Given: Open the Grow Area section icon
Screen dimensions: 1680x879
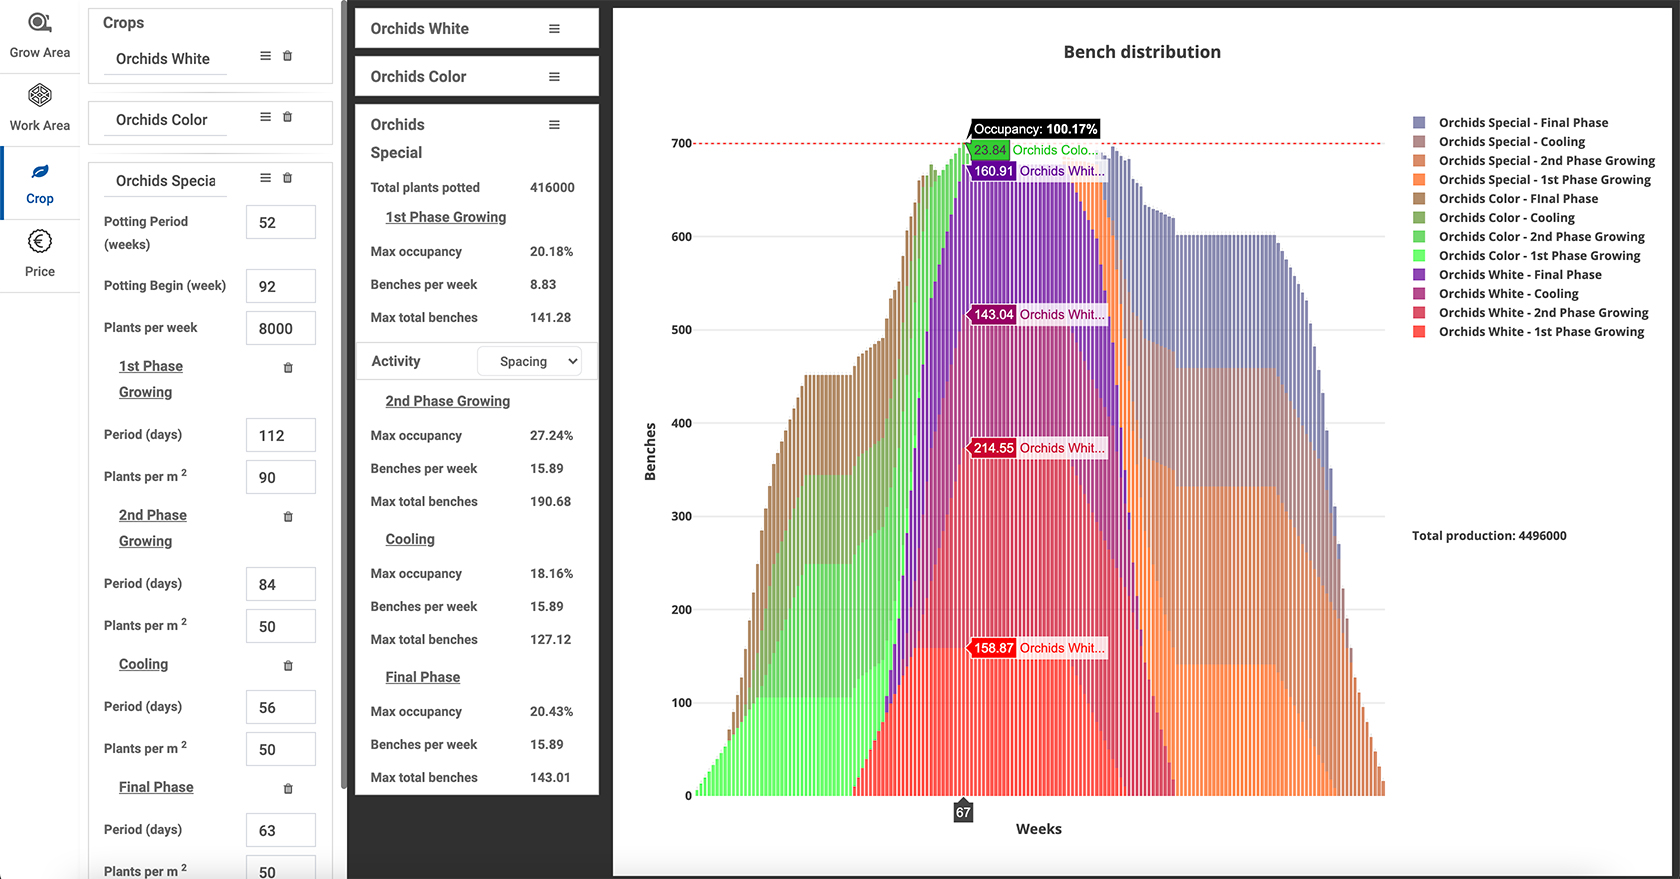Looking at the screenshot, I should pyautogui.click(x=39, y=24).
